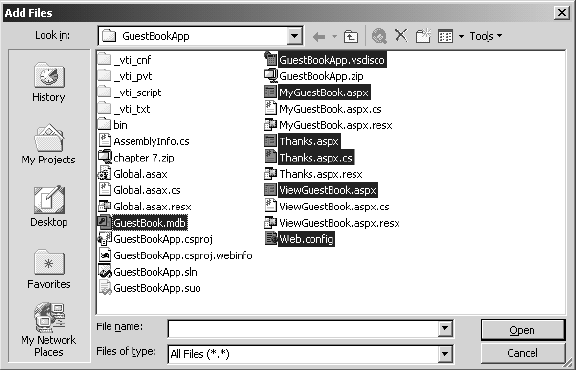This screenshot has width=576, height=370.
Task: Browse My Network Places shortcut
Action: [x=49, y=330]
